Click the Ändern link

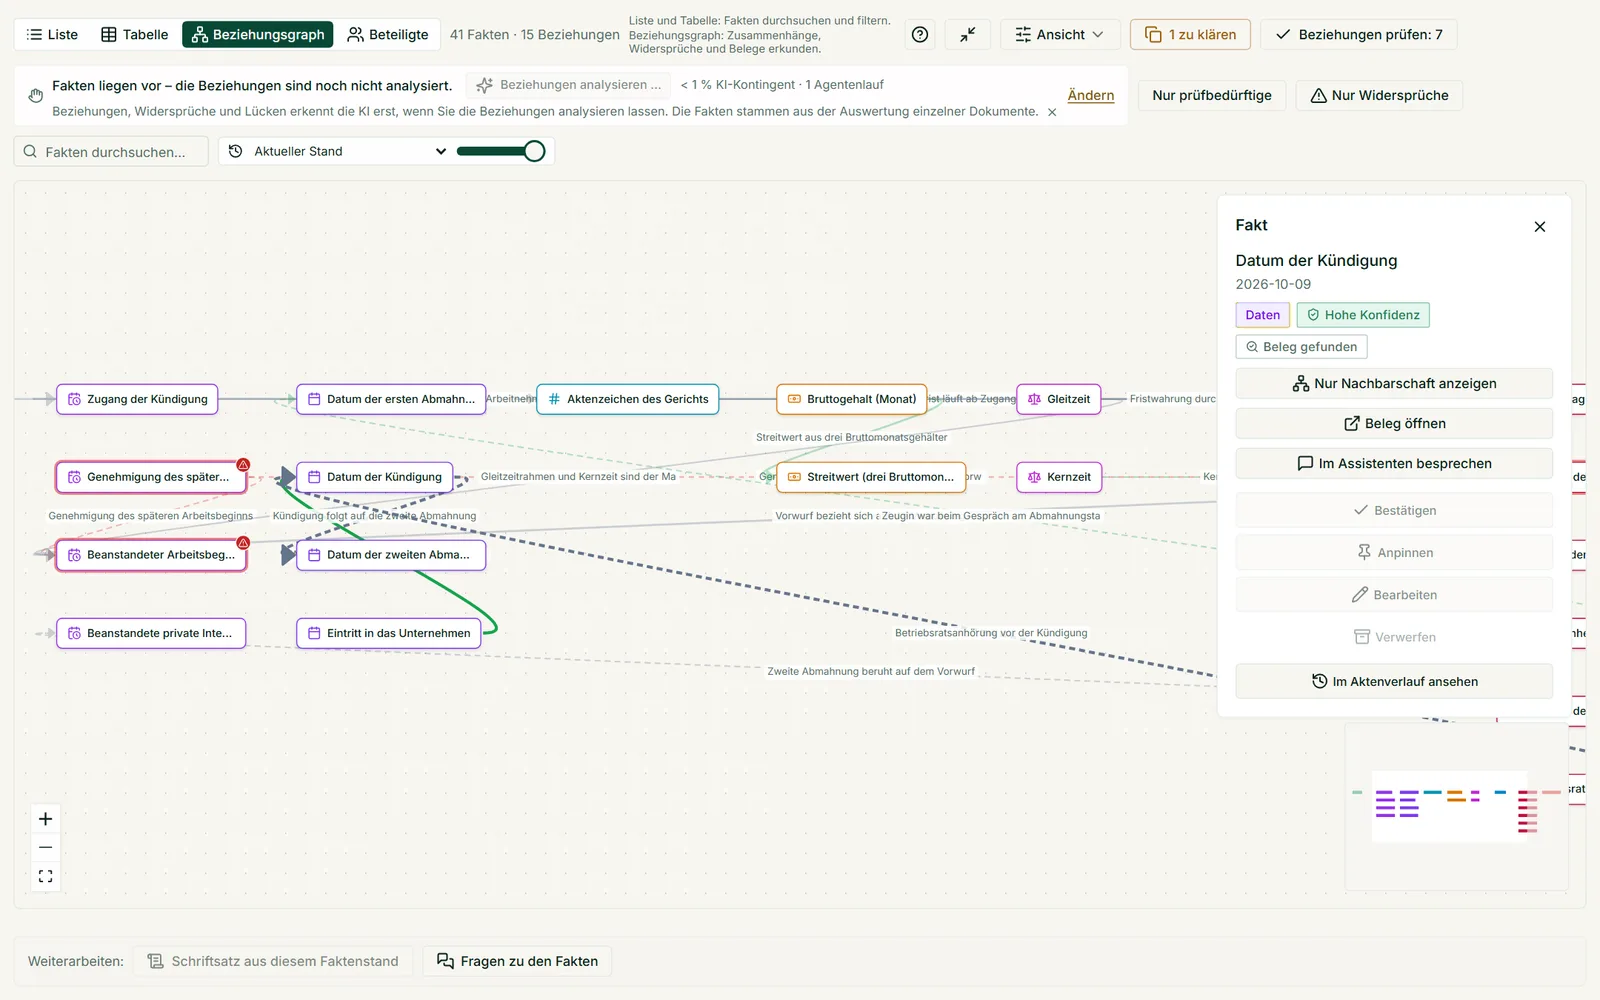(x=1090, y=96)
